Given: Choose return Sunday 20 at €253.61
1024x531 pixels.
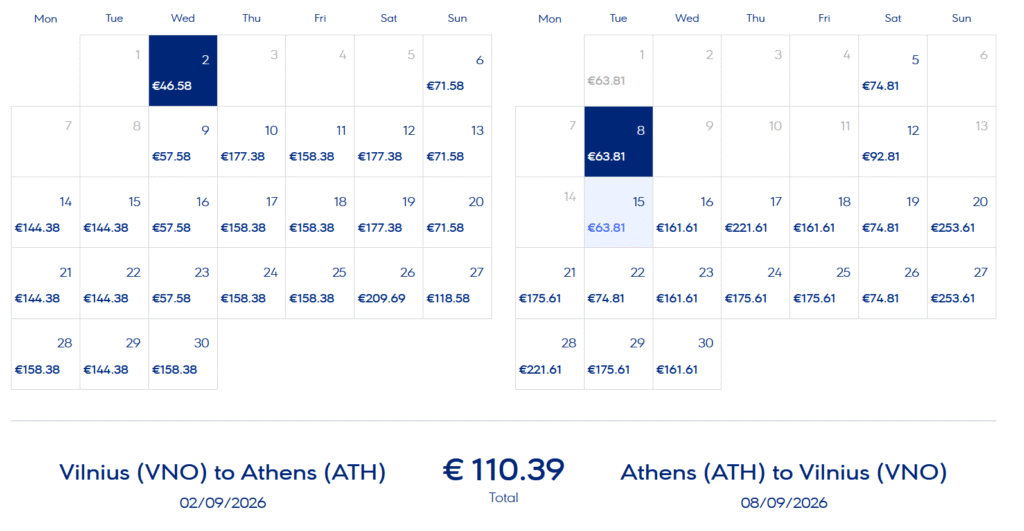Looking at the screenshot, I should point(961,213).
